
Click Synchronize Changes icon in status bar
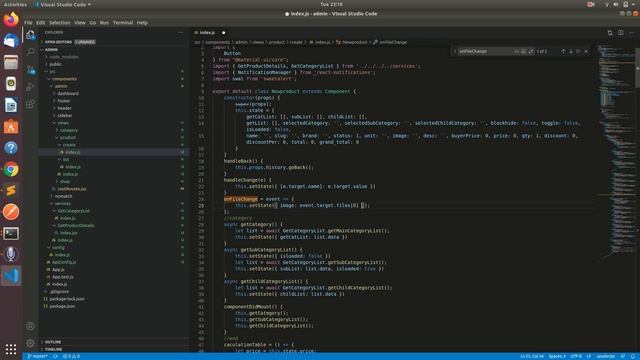click(x=55, y=356)
